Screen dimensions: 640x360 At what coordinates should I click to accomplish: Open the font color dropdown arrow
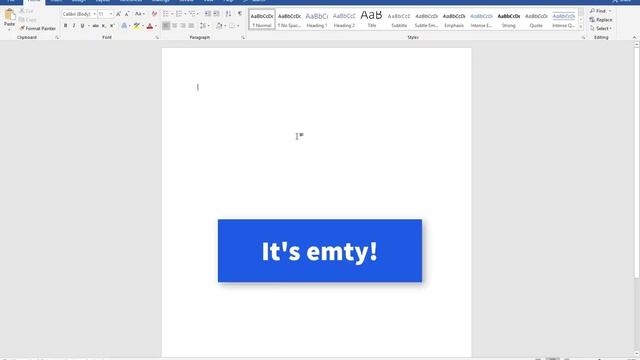pos(156,26)
